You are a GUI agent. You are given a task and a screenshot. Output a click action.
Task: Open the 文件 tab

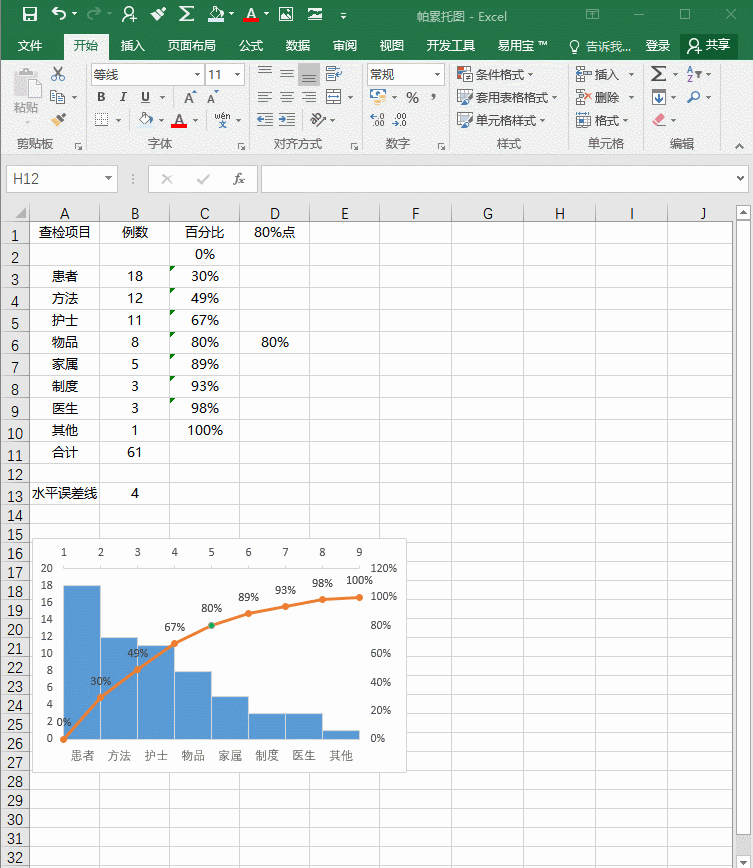30,45
